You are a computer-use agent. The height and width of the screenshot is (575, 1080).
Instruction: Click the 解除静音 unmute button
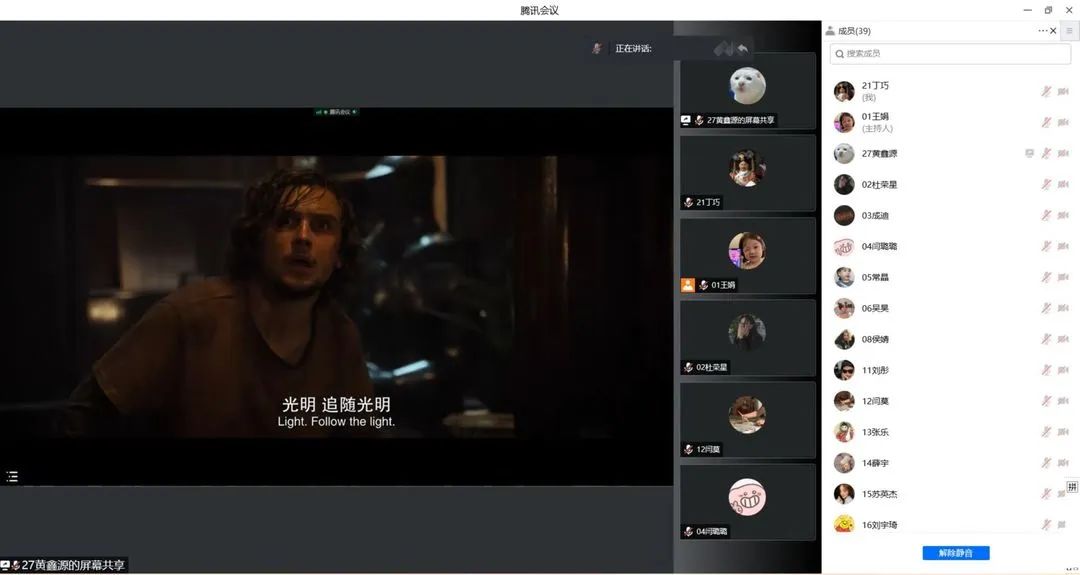[955, 553]
